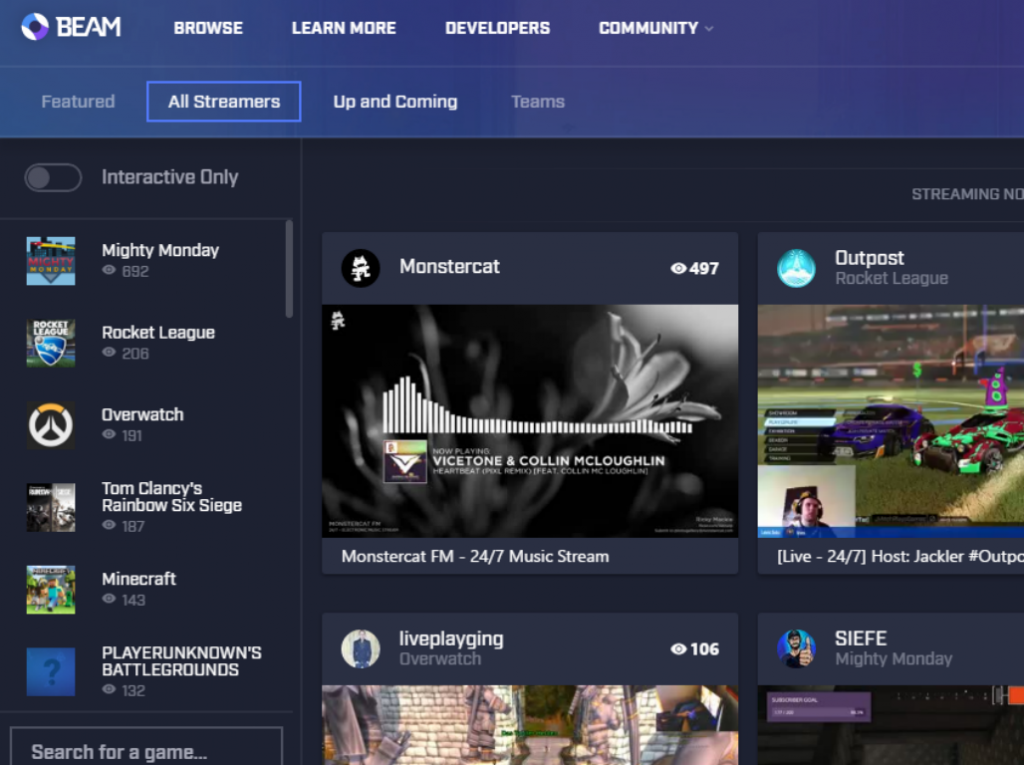Click the eye icon beside 106 viewers
The width and height of the screenshot is (1024, 765).
click(679, 649)
